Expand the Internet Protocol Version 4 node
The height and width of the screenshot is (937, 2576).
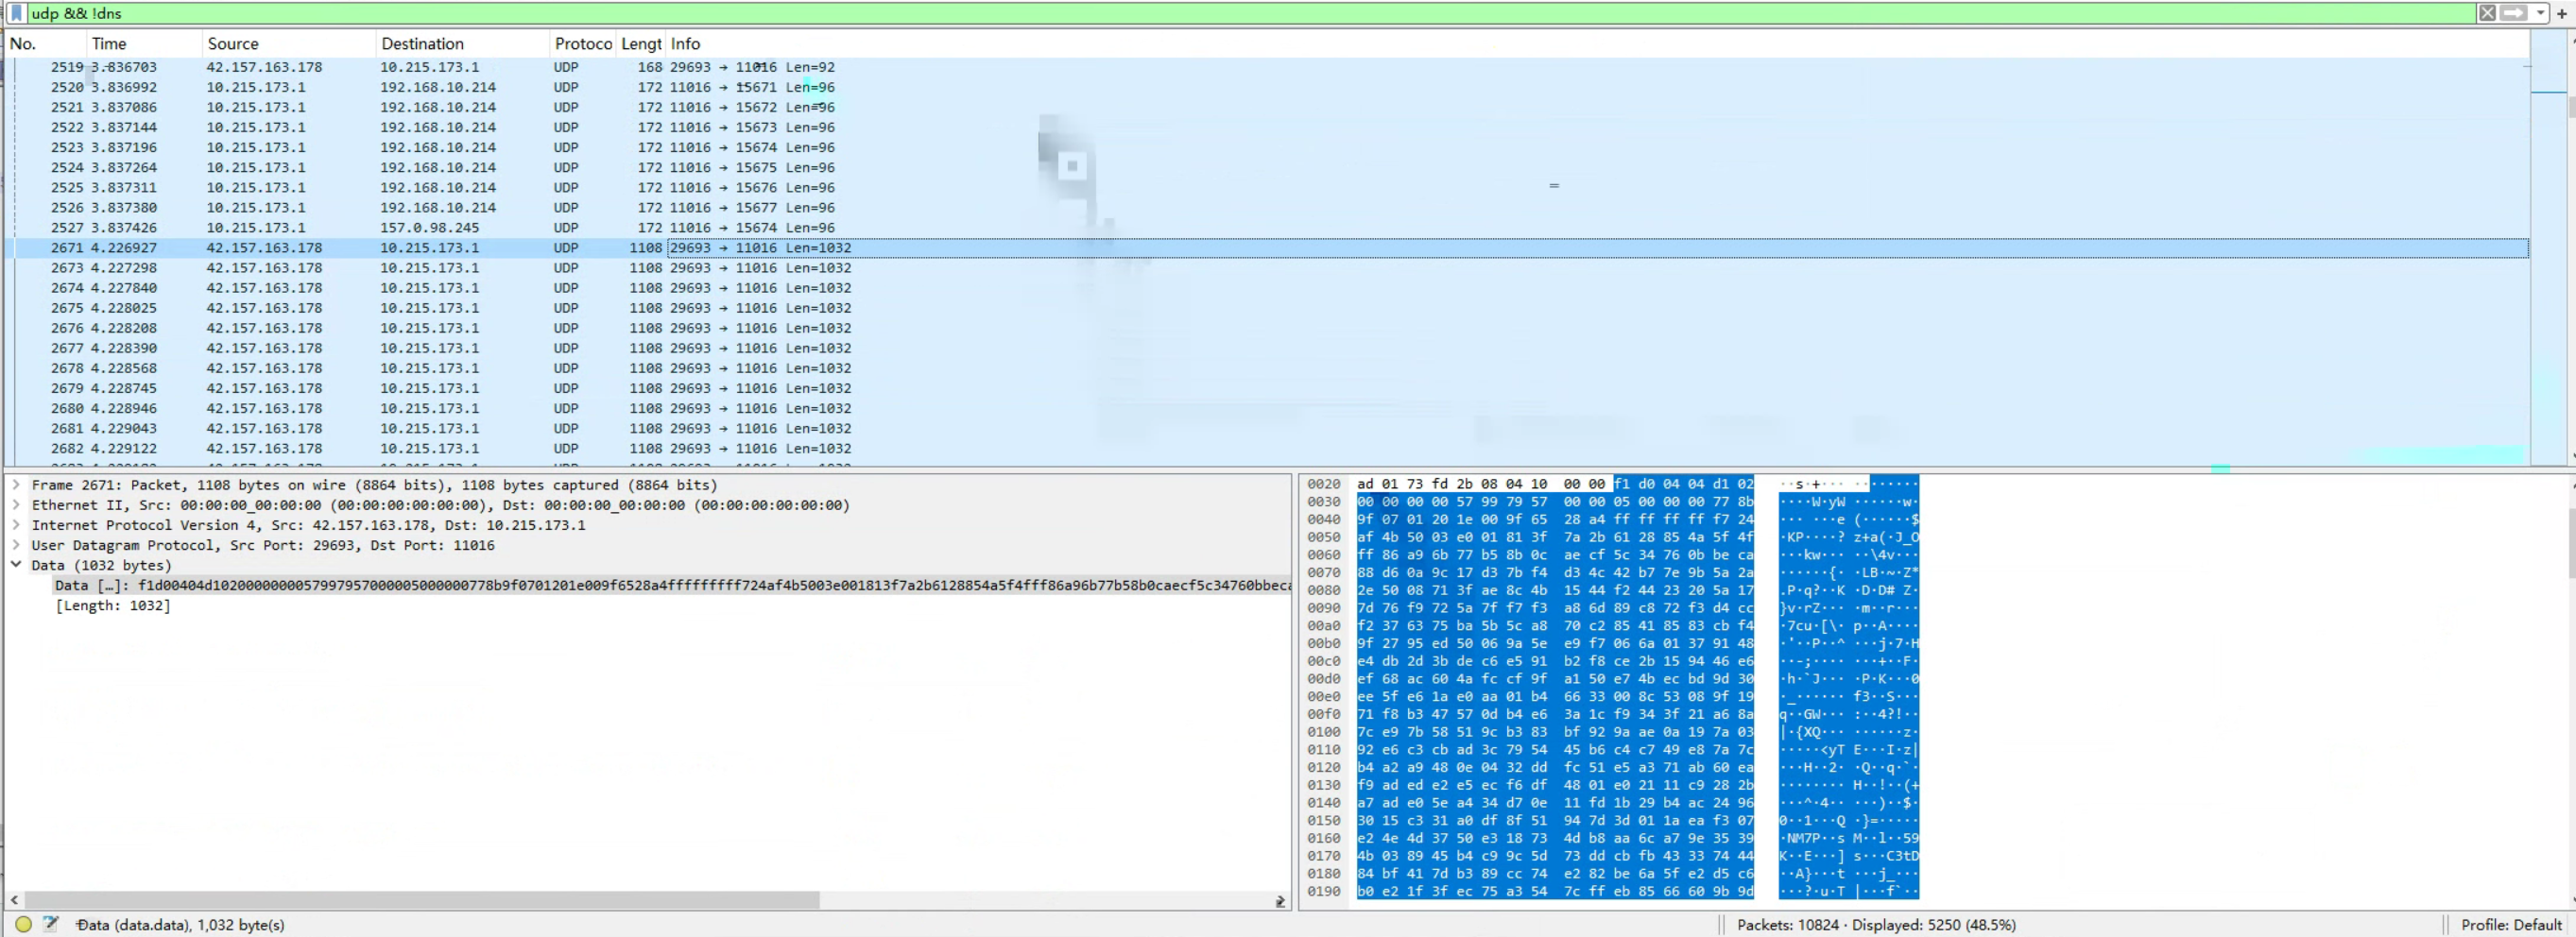[16, 525]
